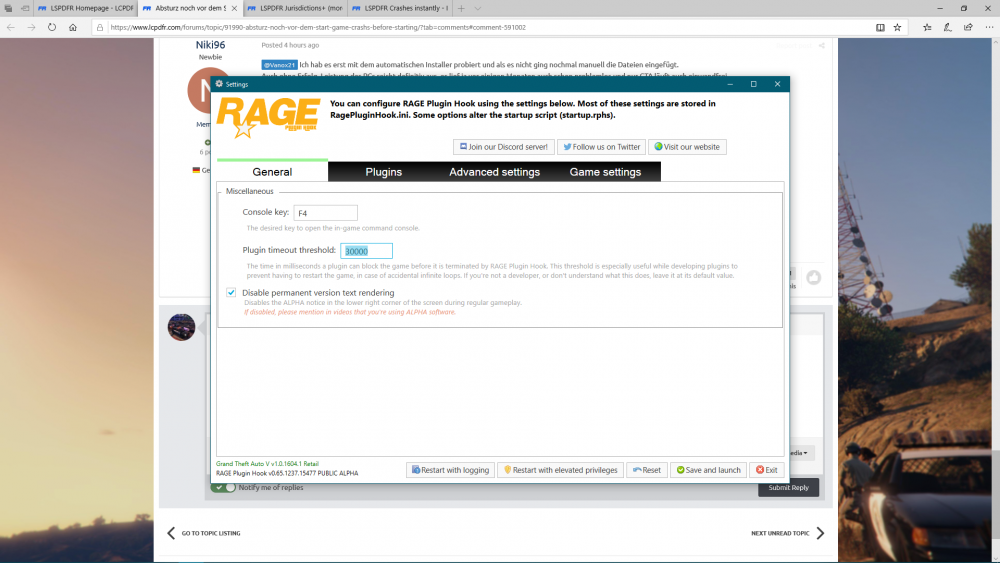
Task: Click Save and launch button
Action: (709, 470)
